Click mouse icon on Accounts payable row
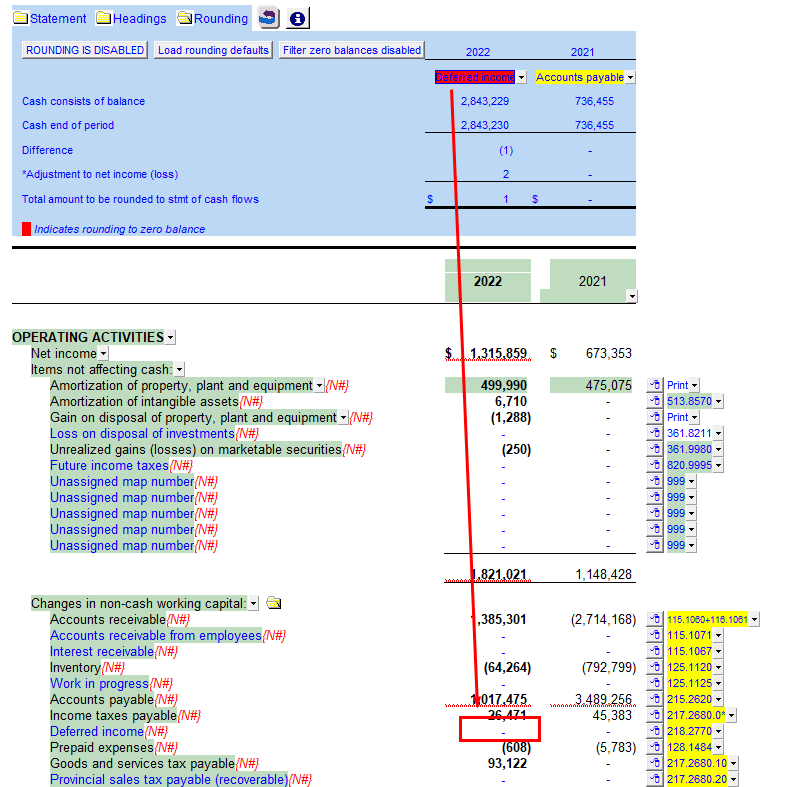The image size is (792, 787). click(655, 699)
